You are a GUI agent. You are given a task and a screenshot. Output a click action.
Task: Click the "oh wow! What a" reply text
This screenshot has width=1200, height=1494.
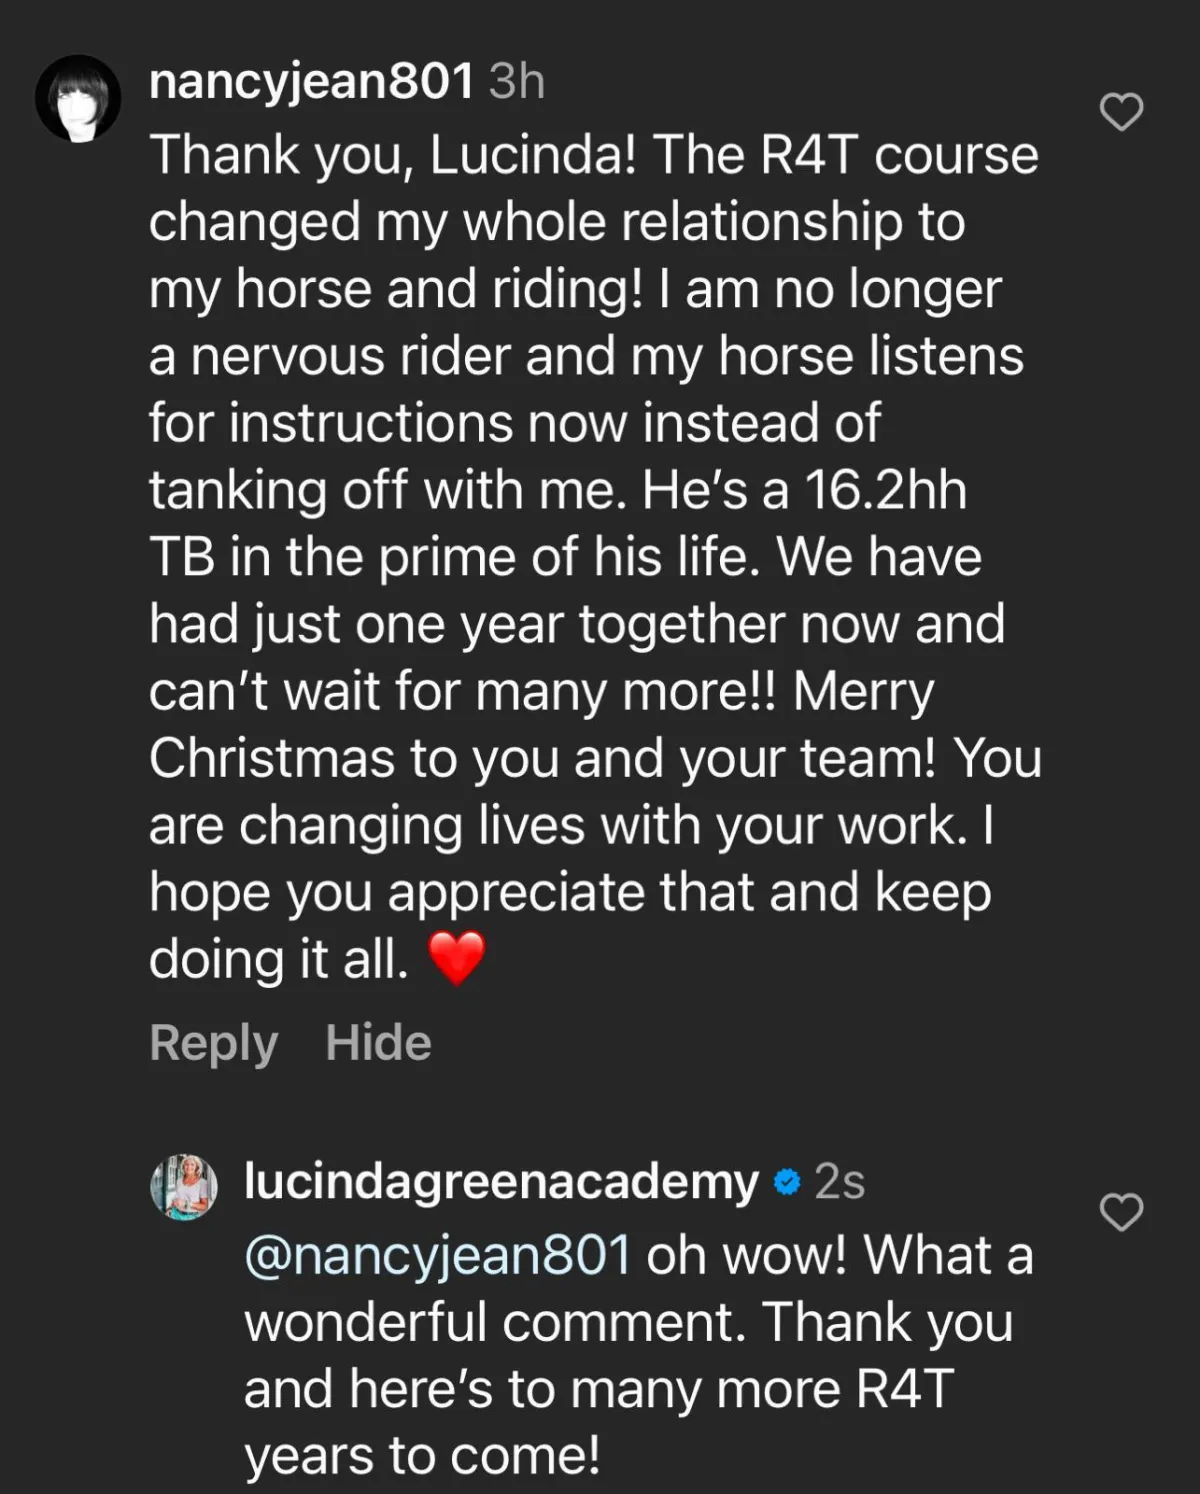(840, 1255)
